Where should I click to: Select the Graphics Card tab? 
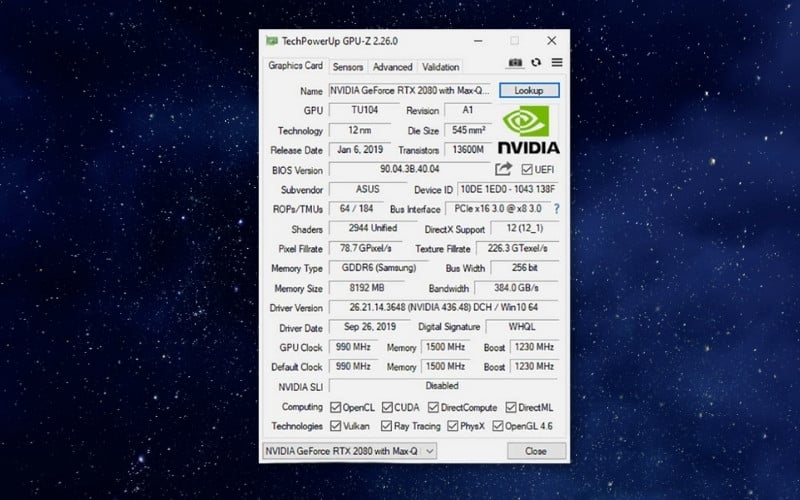[x=295, y=66]
